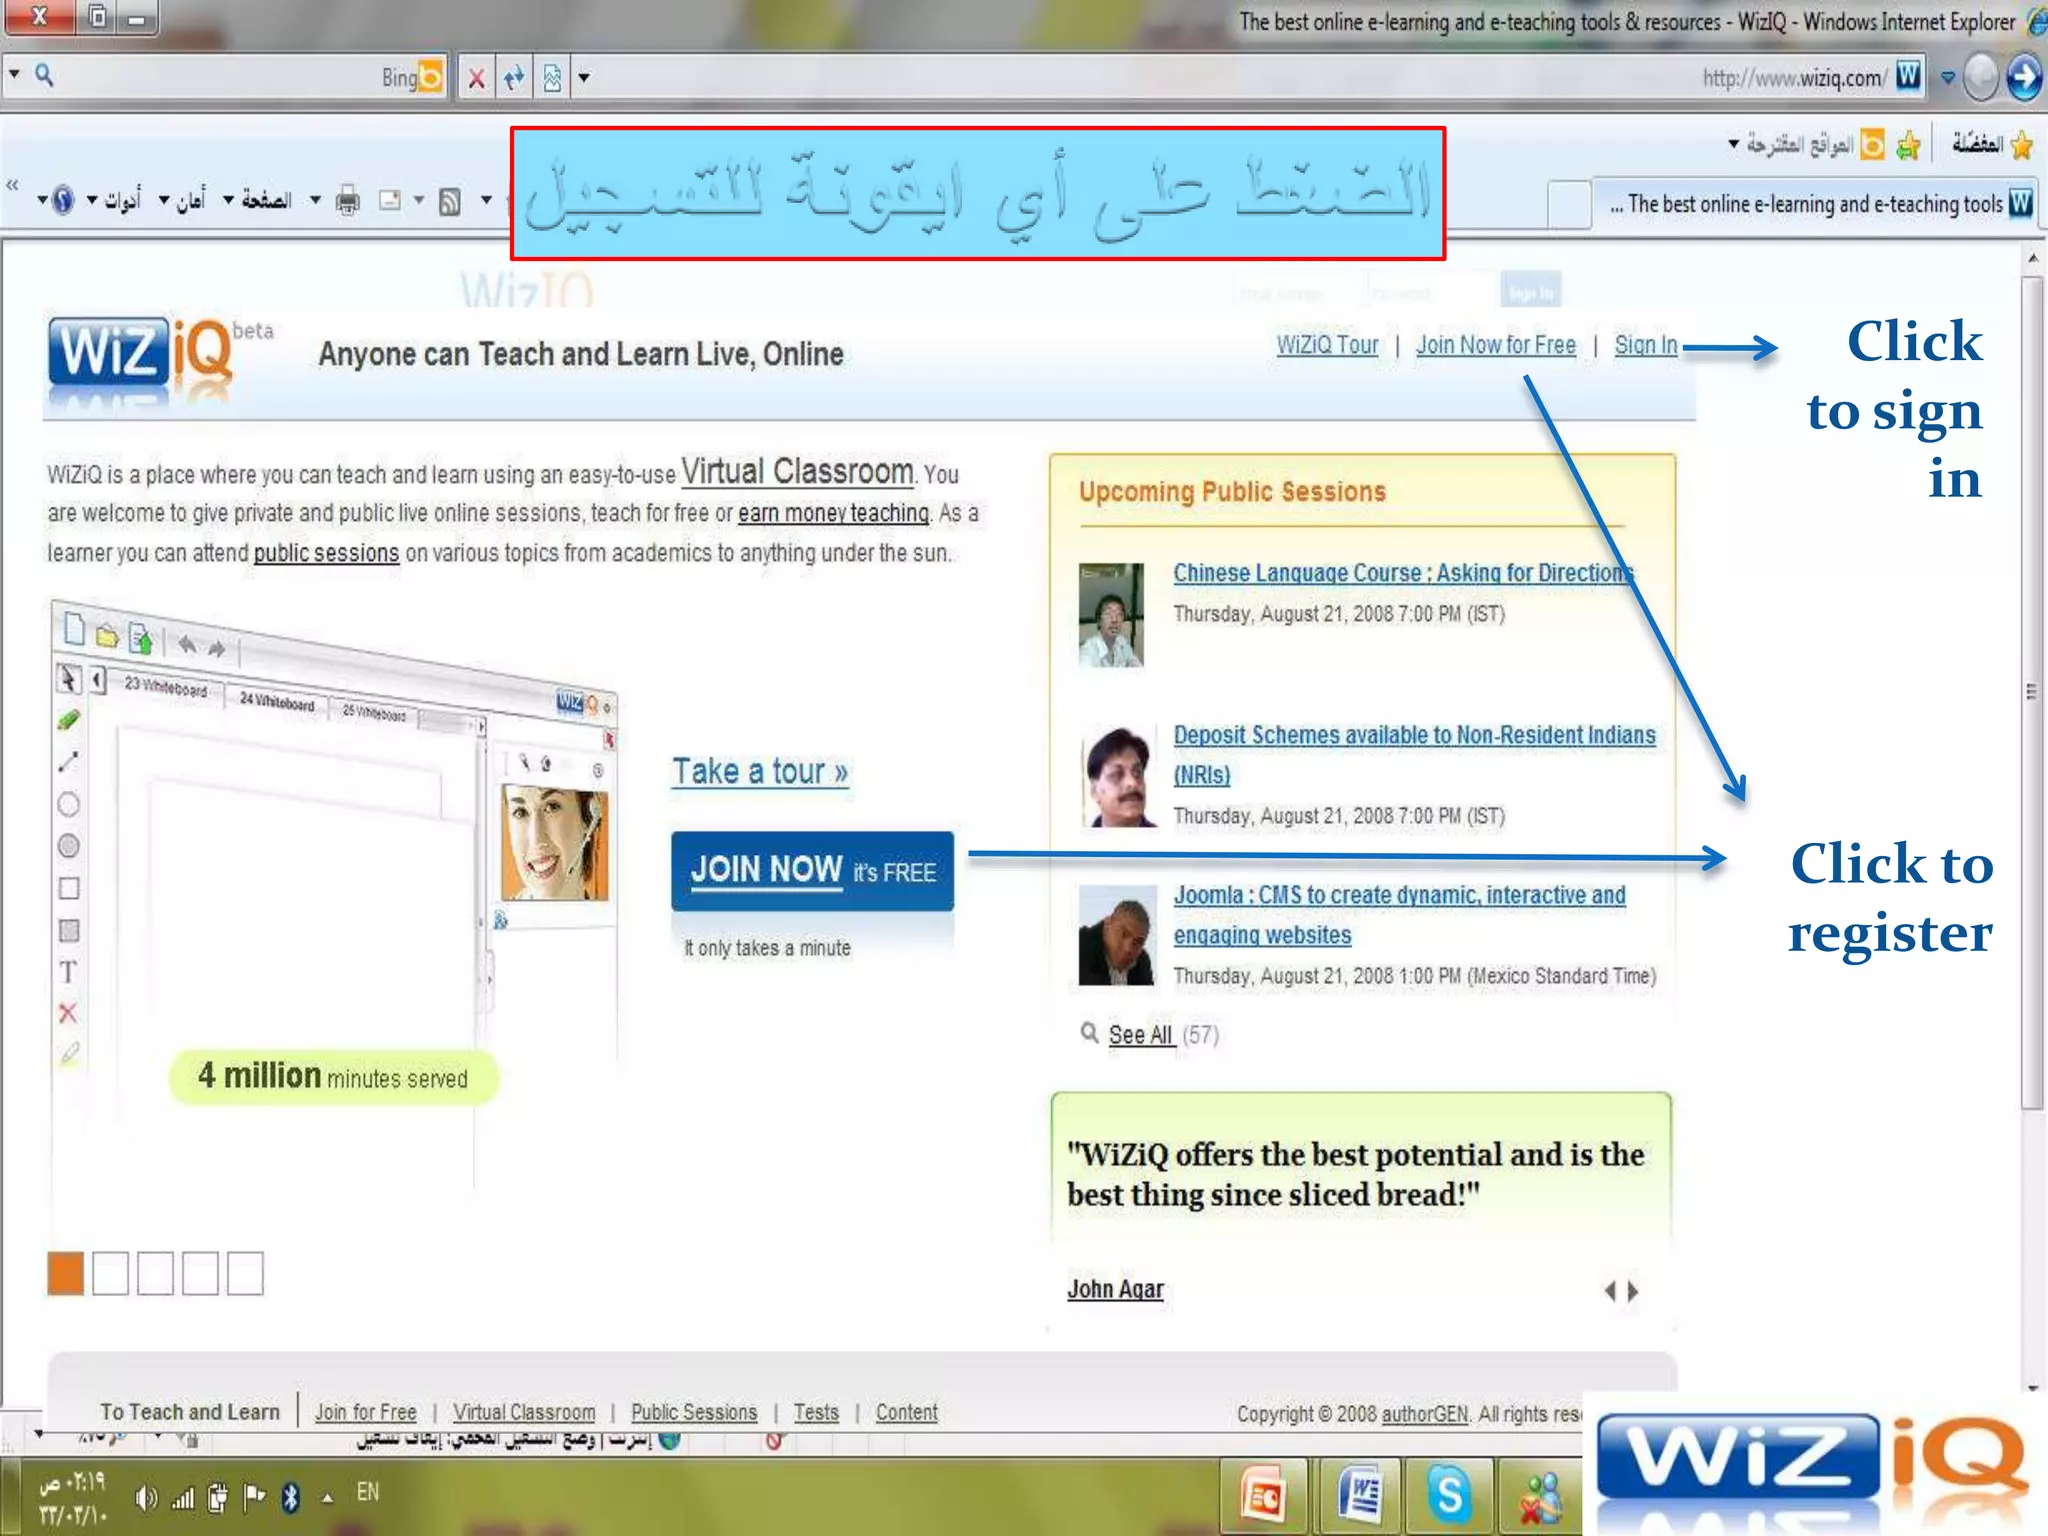This screenshot has width=2048, height=1536.
Task: Open the address bar history dropdown
Action: [x=1948, y=77]
